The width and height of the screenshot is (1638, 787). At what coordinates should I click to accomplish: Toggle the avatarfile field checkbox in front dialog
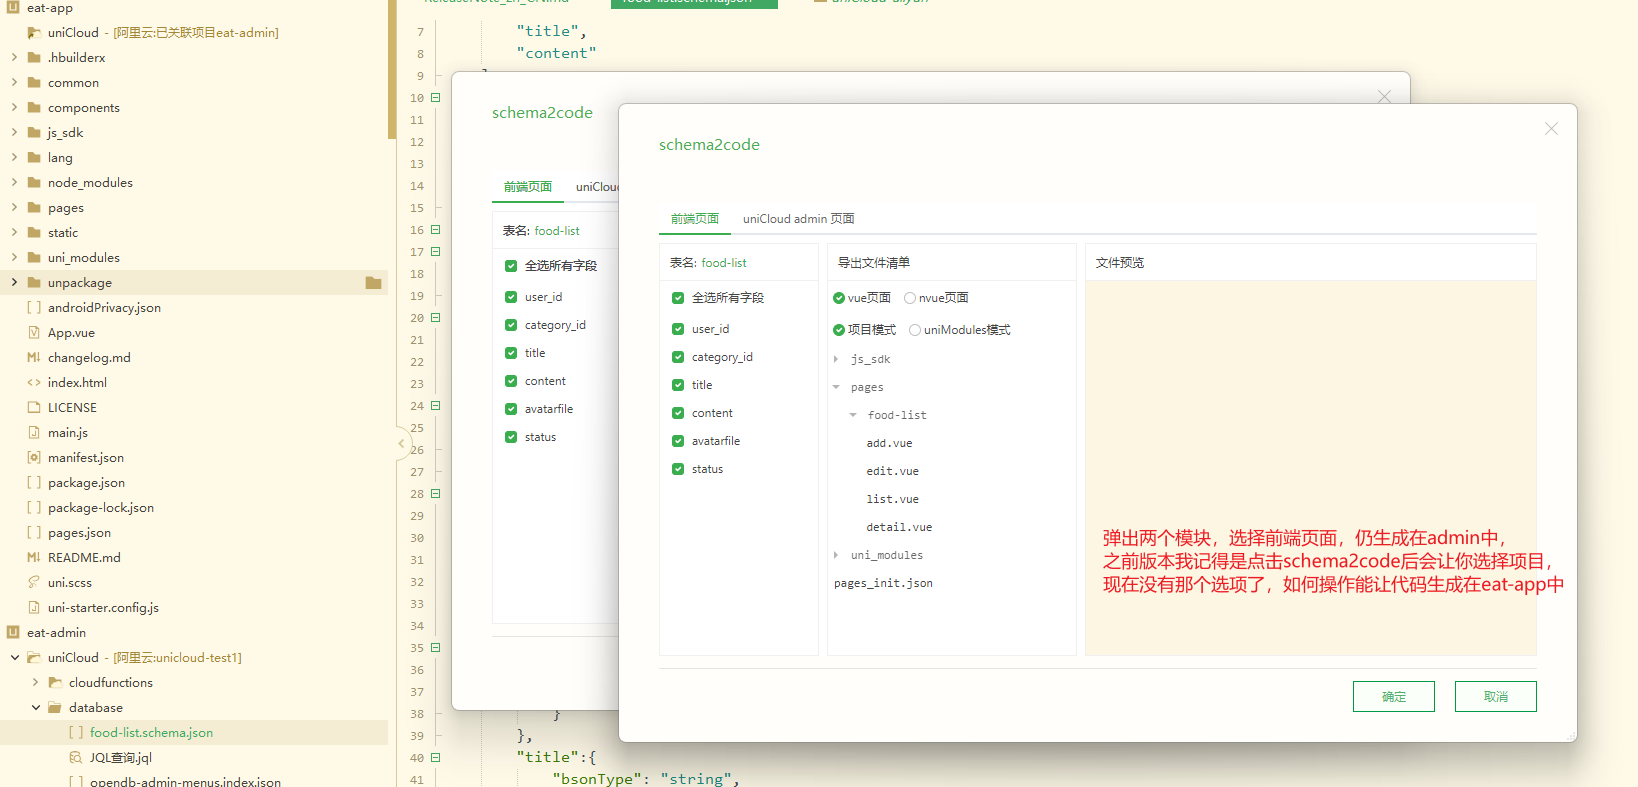tap(678, 441)
